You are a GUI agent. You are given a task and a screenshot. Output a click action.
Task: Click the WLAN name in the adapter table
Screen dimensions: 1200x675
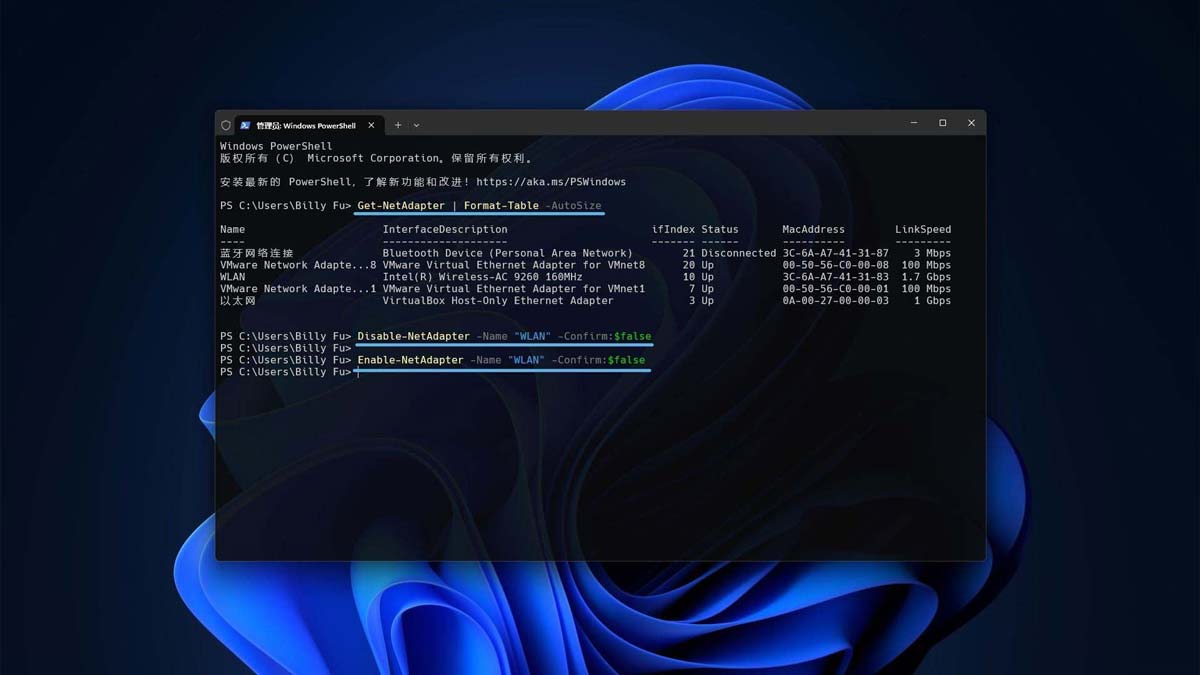pos(232,277)
